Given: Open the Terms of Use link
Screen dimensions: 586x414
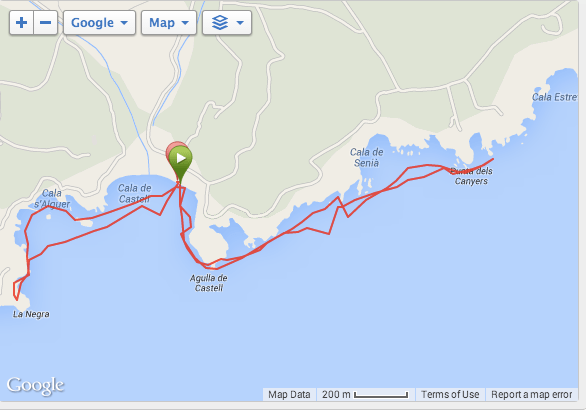Looking at the screenshot, I should coord(450,395).
